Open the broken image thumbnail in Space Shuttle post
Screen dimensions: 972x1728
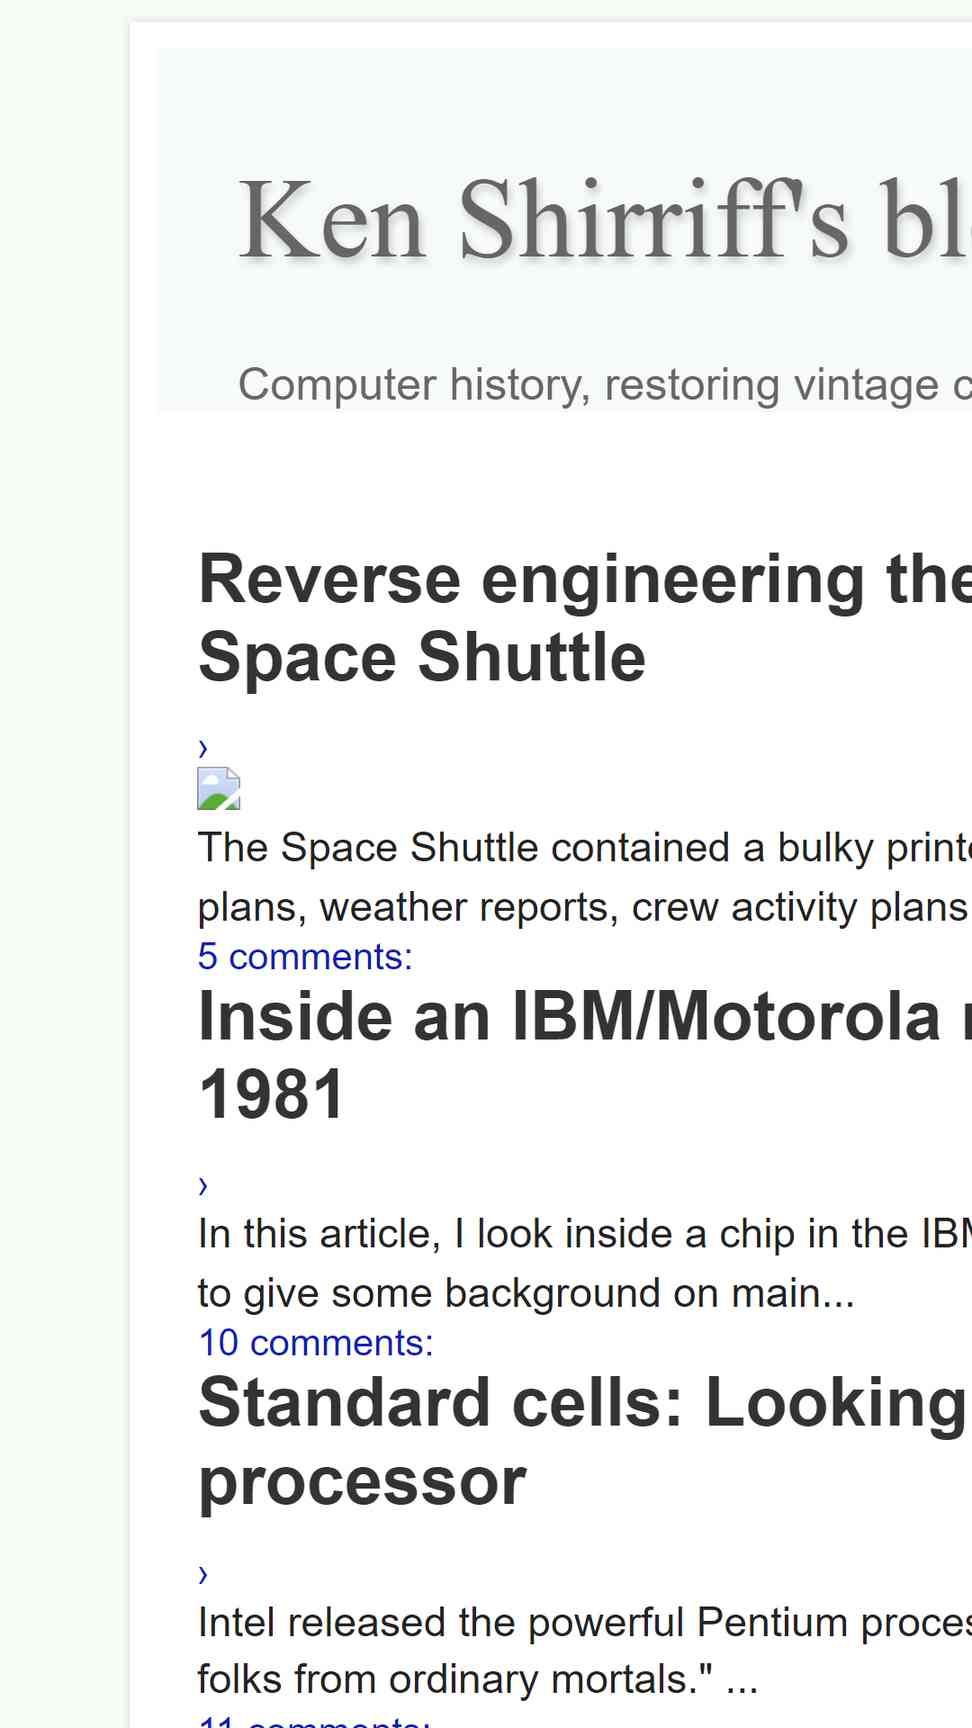219,788
